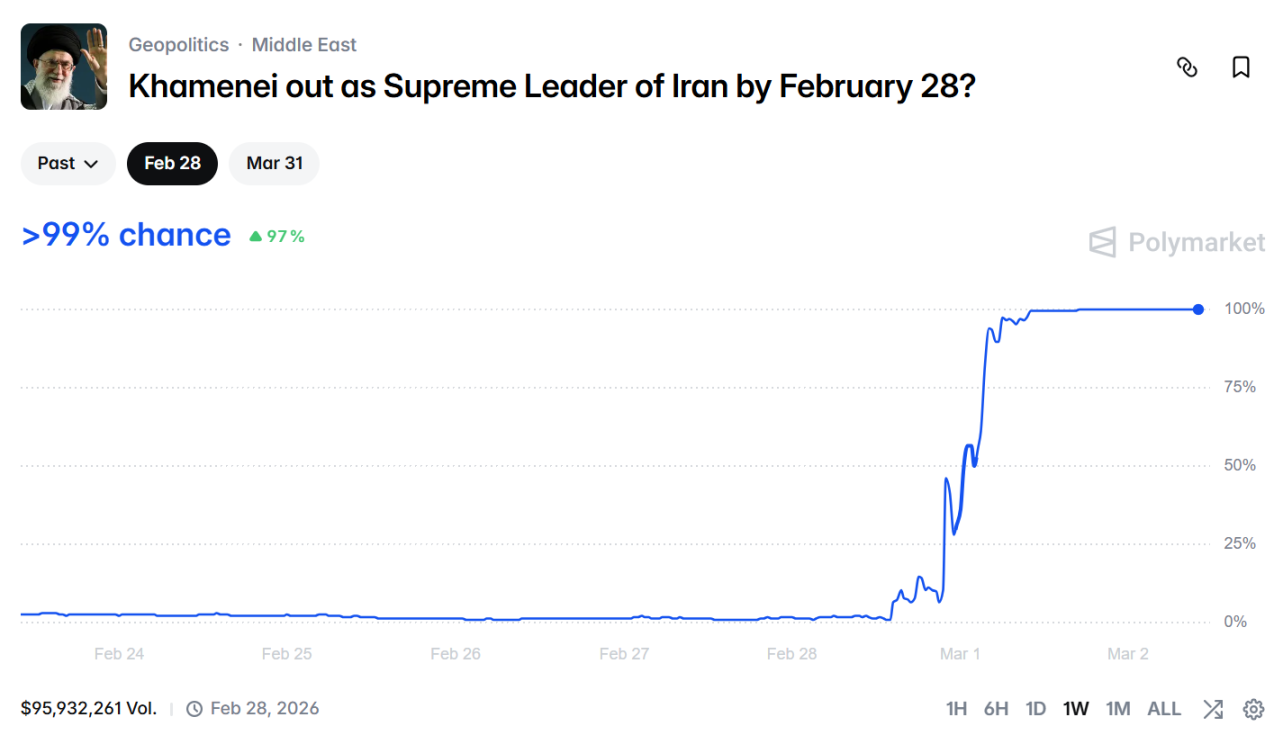Image resolution: width=1283 pixels, height=744 pixels.
Task: Click the blue endpoint dot on the chart
Action: 1198,310
